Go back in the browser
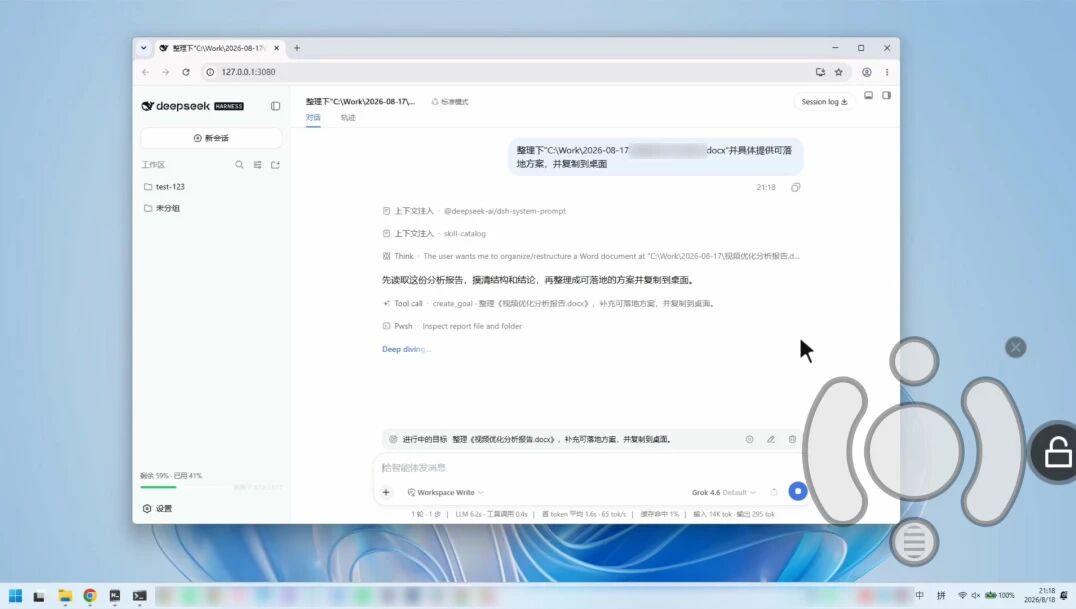Image resolution: width=1076 pixels, height=609 pixels. click(145, 72)
